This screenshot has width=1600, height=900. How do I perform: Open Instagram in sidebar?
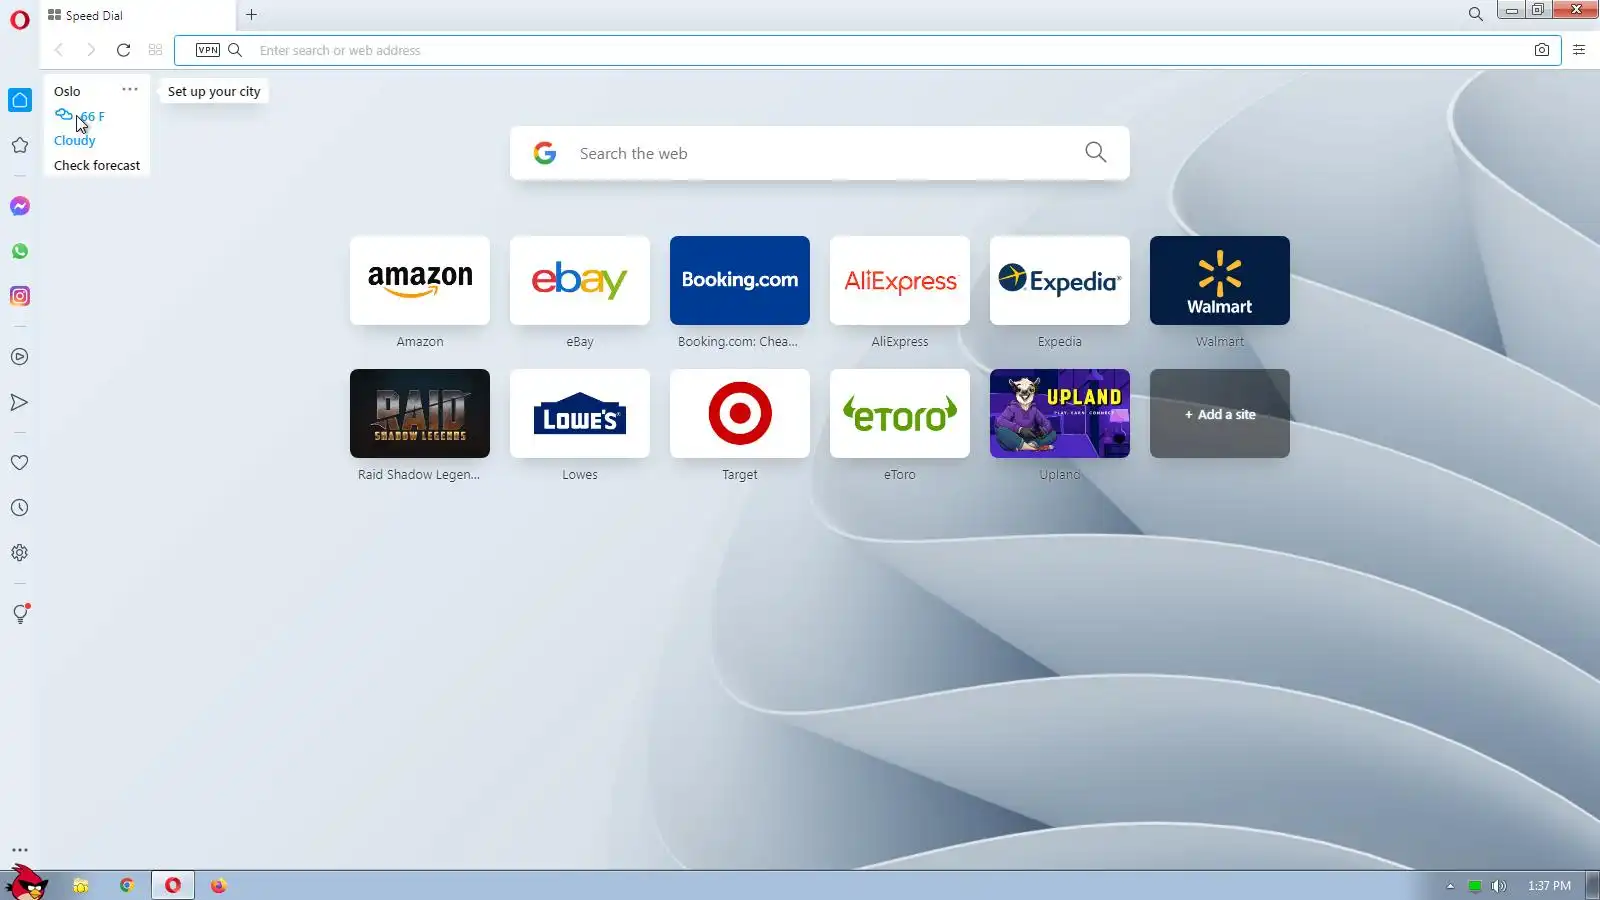[x=20, y=296]
